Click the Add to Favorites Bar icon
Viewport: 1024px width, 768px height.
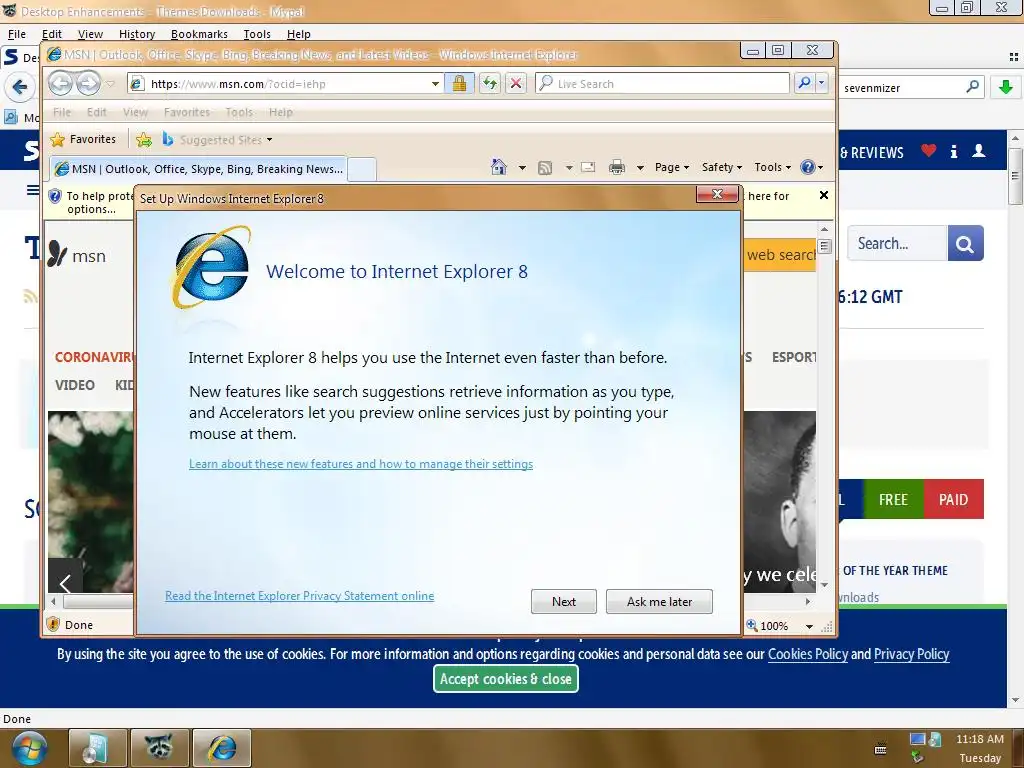[144, 139]
